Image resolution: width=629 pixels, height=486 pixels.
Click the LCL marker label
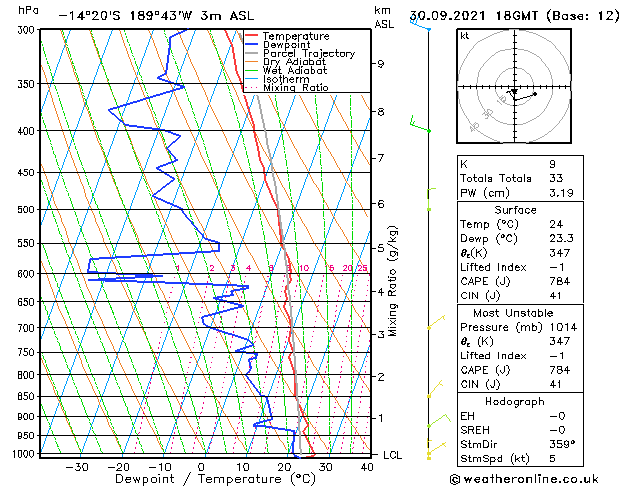tap(392, 455)
